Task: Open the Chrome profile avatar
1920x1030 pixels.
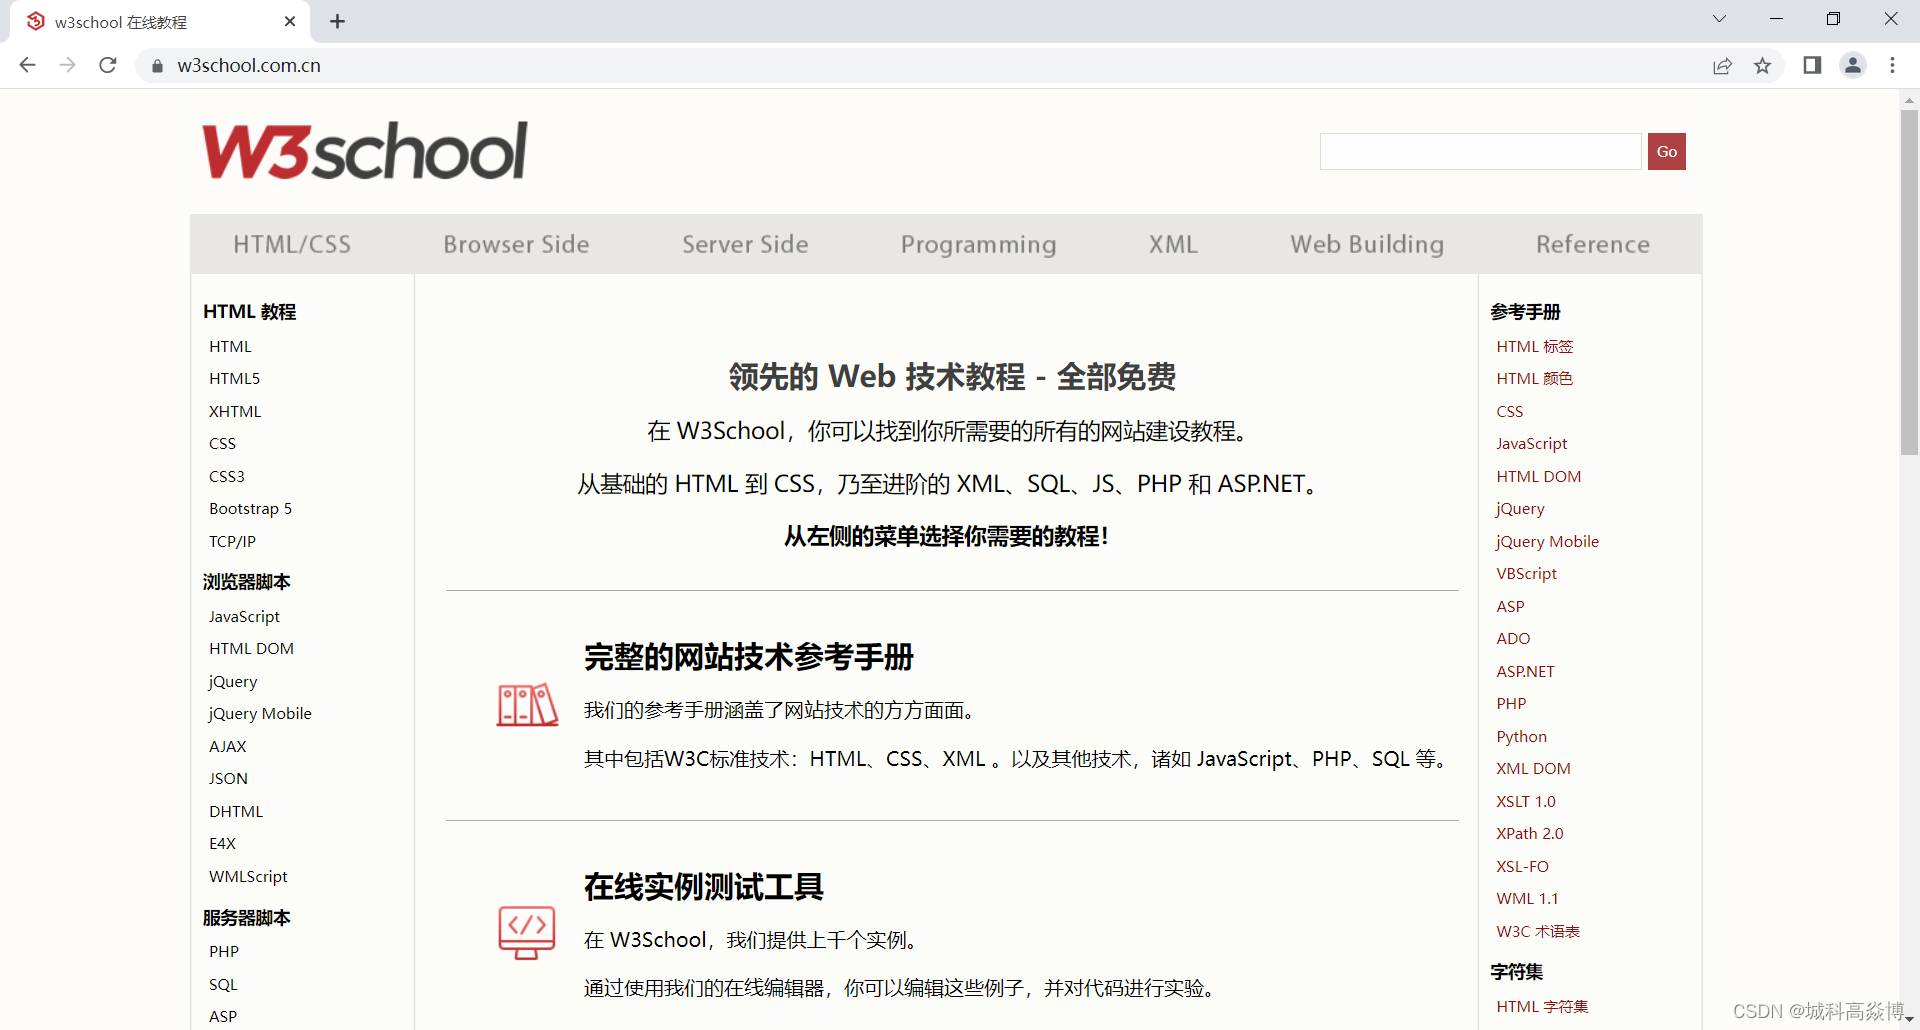Action: pyautogui.click(x=1853, y=65)
